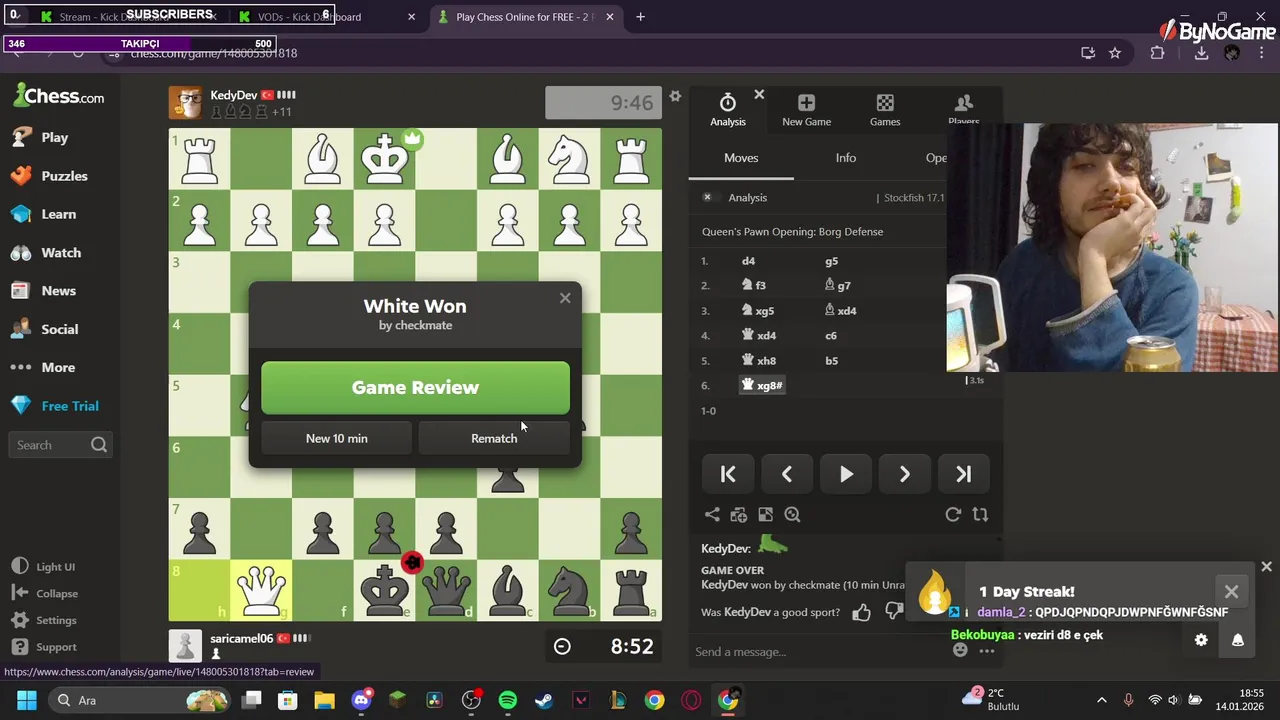Select final move Qxg8# in move list
Image resolution: width=1280 pixels, height=720 pixels.
pos(762,385)
